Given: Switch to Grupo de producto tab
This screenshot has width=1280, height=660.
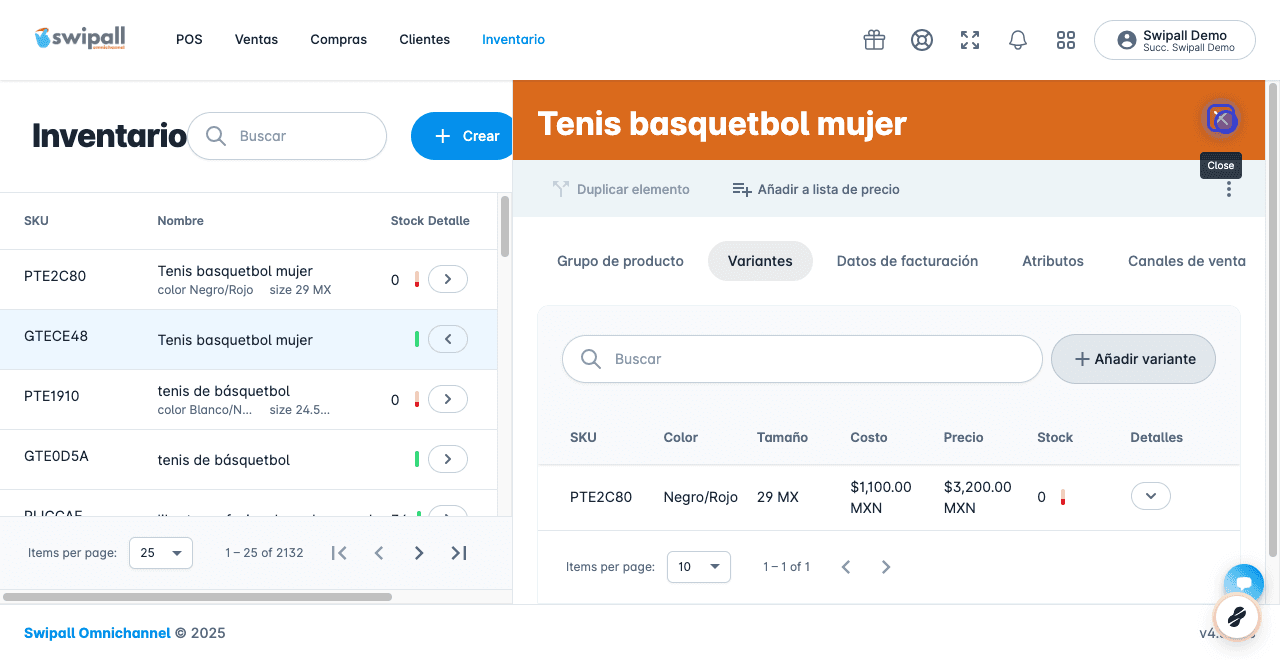Looking at the screenshot, I should (x=620, y=261).
